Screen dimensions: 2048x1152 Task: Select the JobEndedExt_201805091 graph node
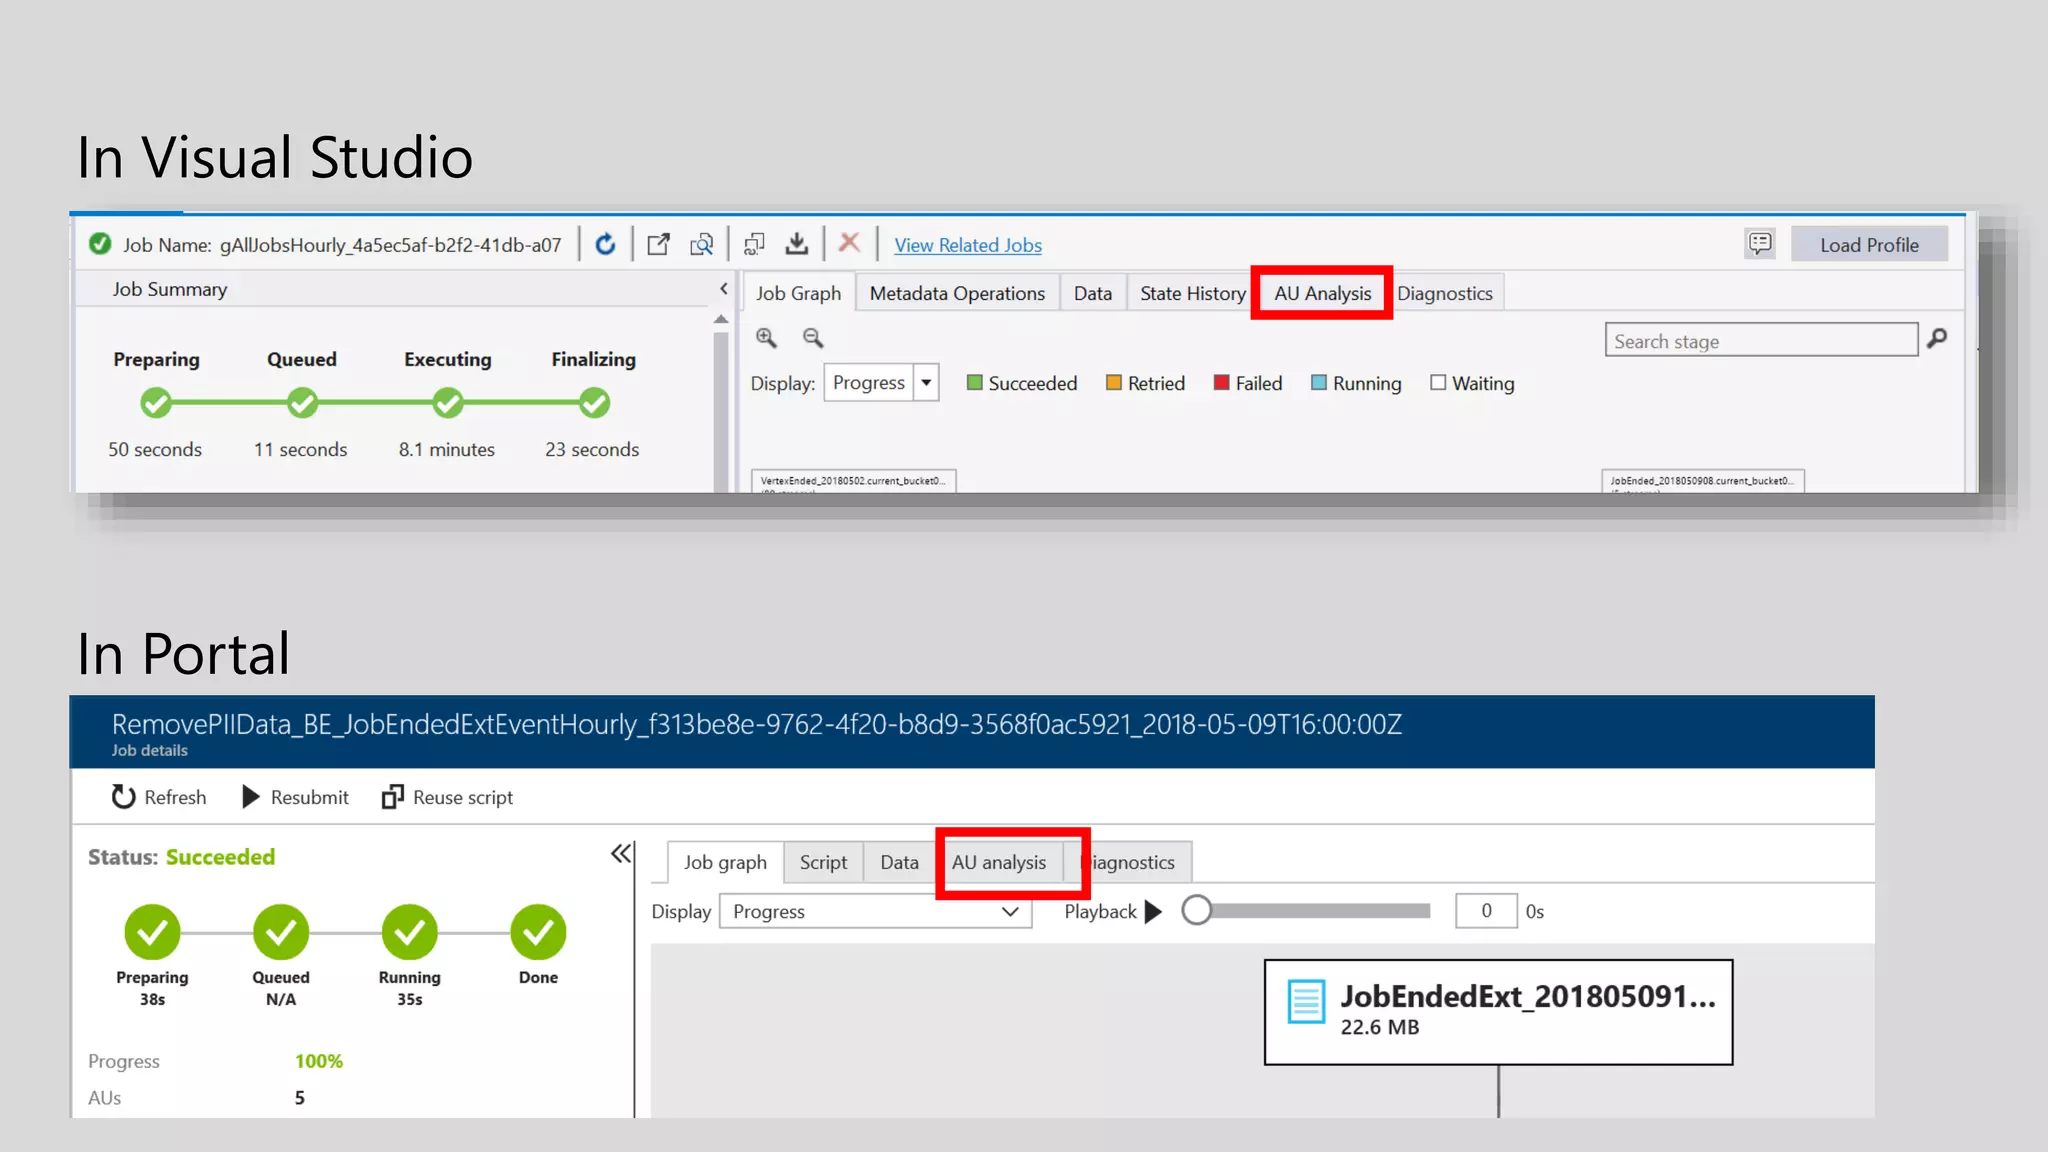[x=1498, y=1011]
